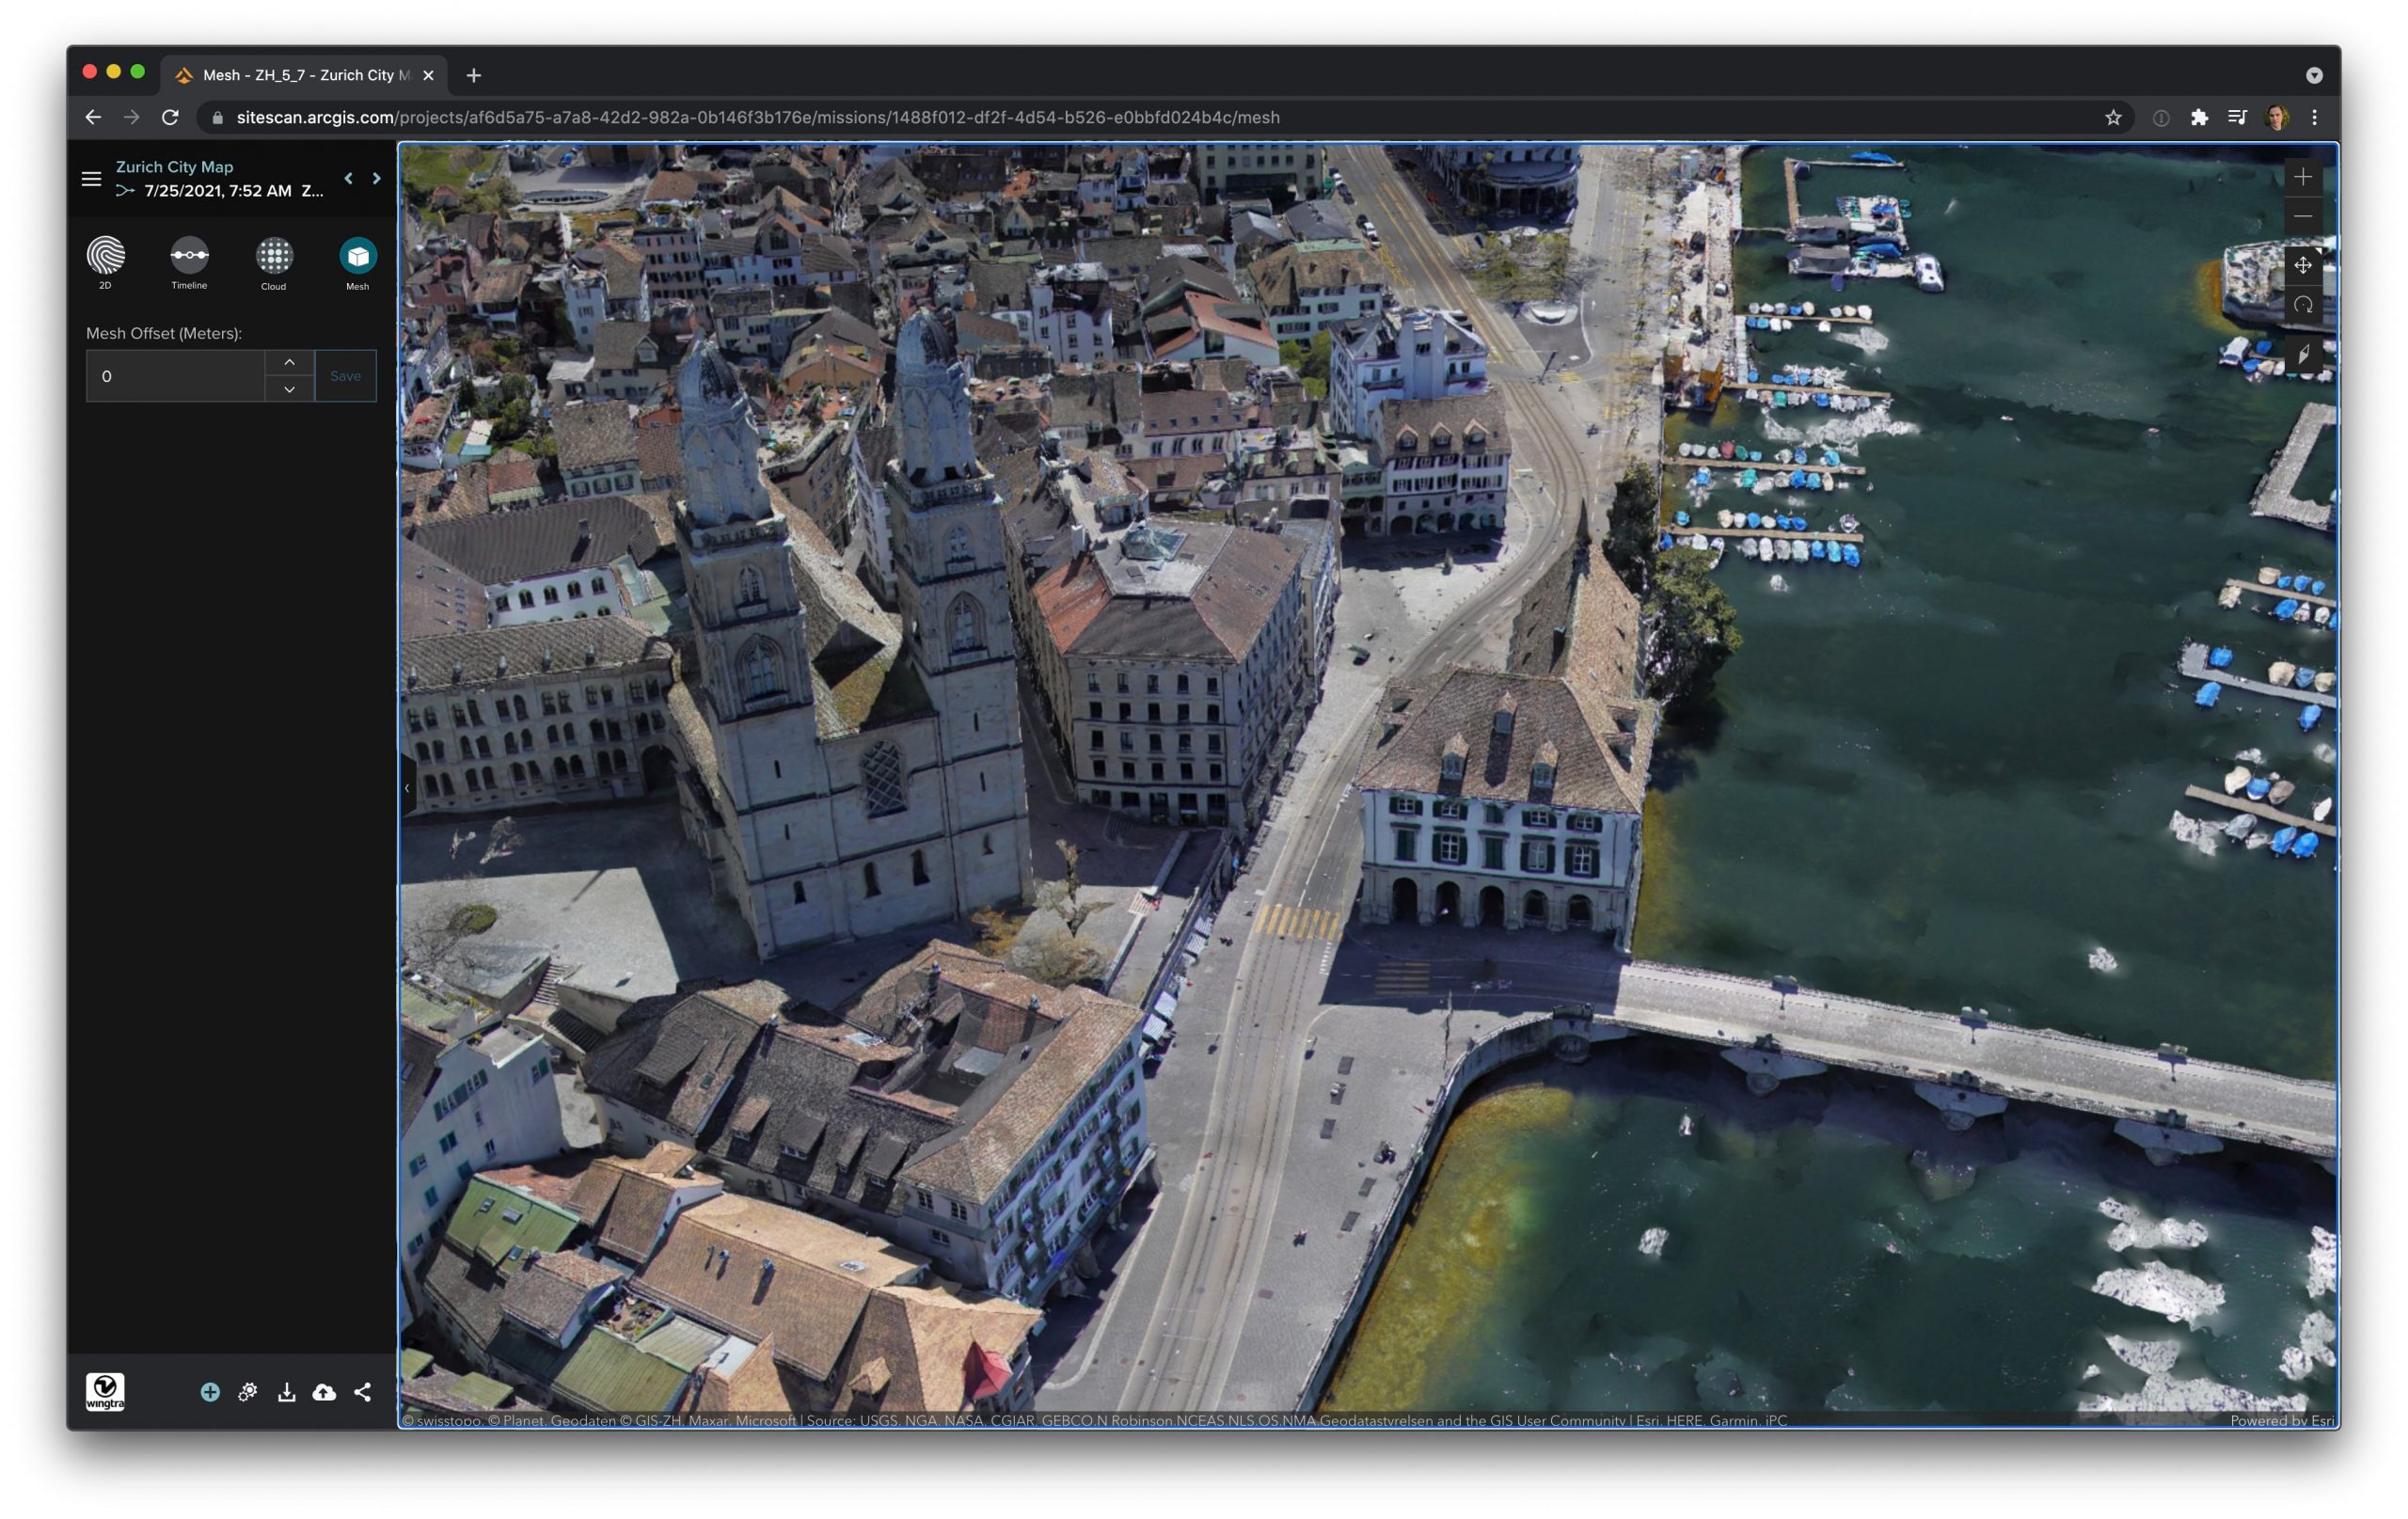This screenshot has height=1519, width=2408.
Task: Reset orientation with the compass button
Action: (x=2303, y=354)
